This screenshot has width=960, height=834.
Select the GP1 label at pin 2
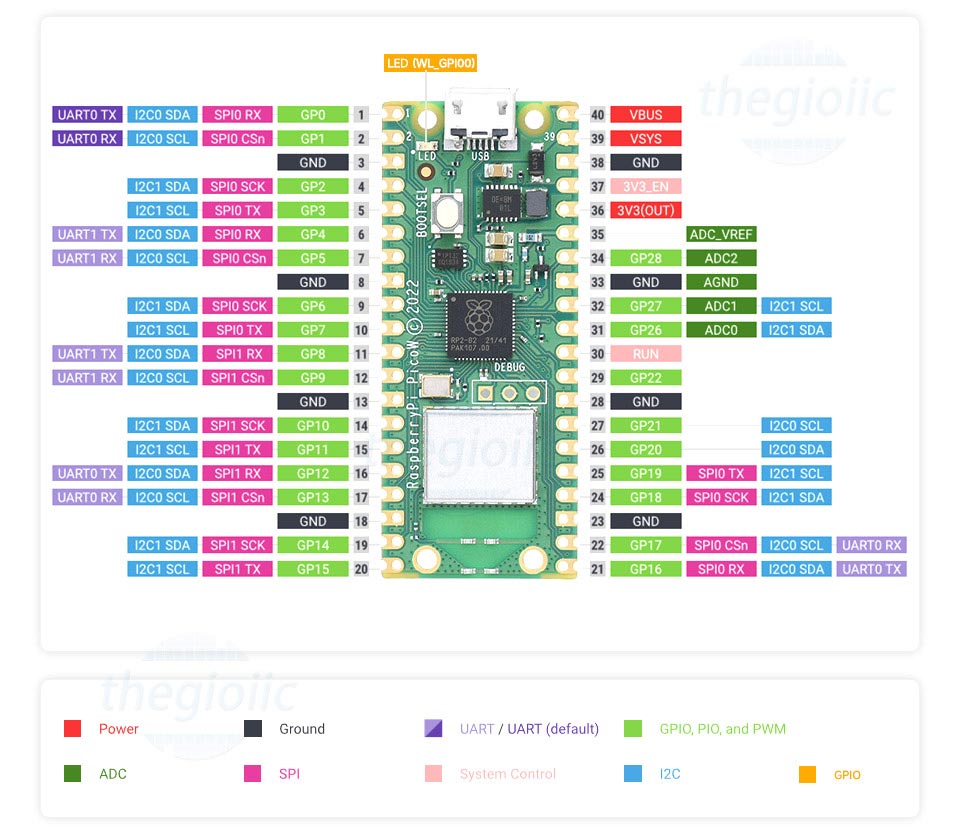point(313,138)
